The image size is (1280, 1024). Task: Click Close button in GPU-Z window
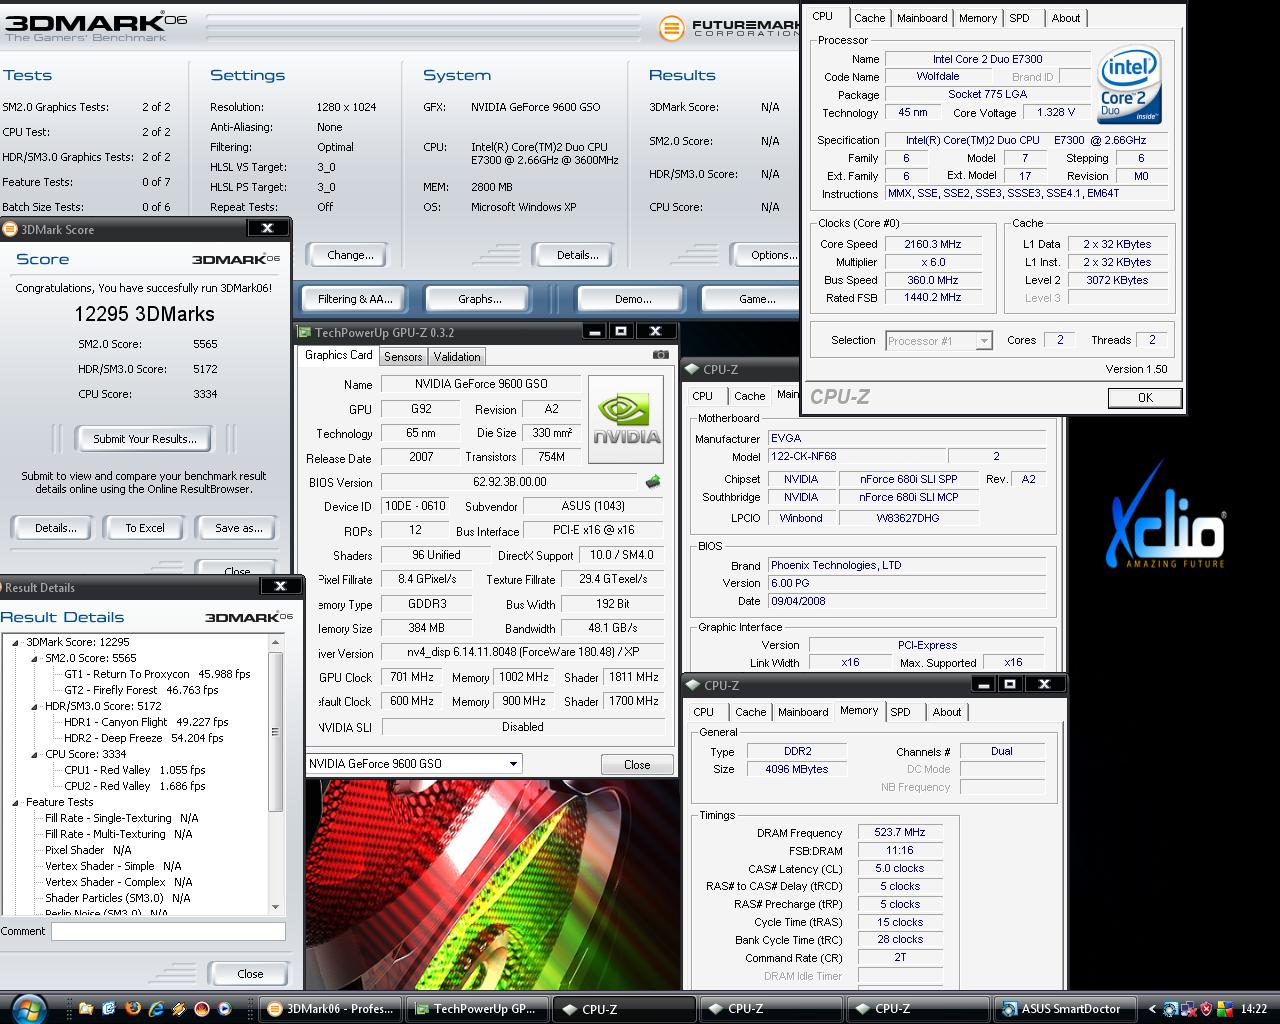[x=637, y=764]
